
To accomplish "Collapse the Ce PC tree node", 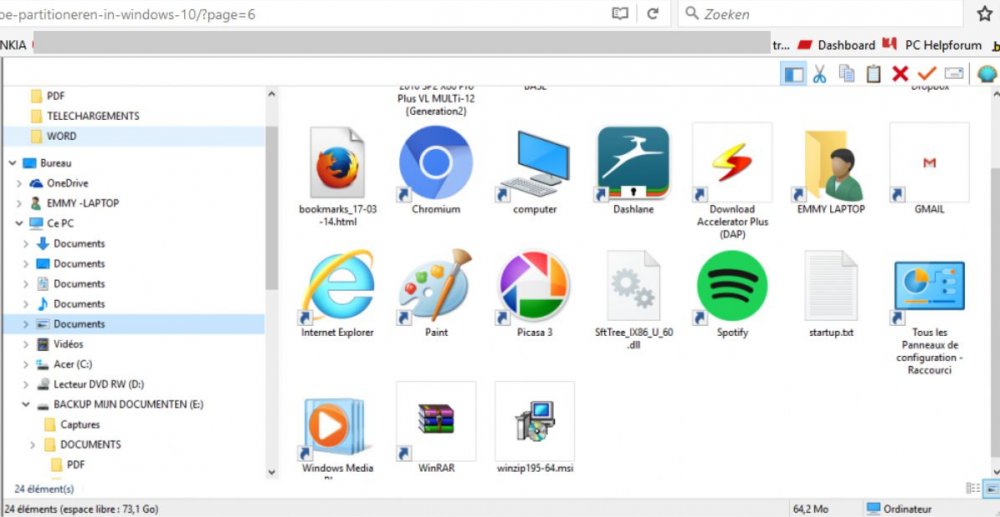I will click(x=19, y=224).
